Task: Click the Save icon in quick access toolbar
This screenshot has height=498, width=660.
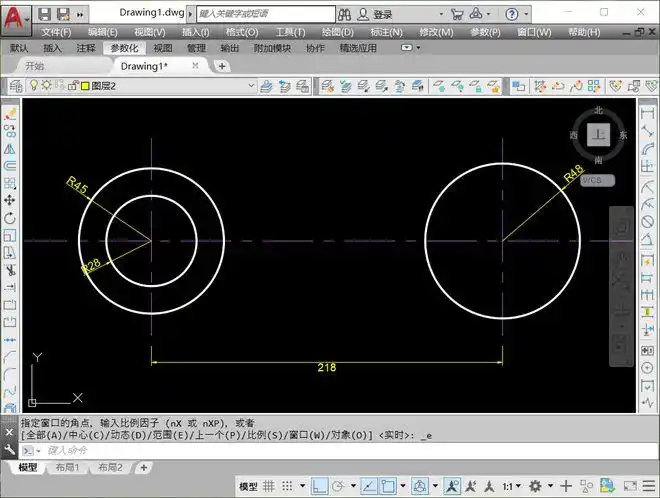Action: 62,14
